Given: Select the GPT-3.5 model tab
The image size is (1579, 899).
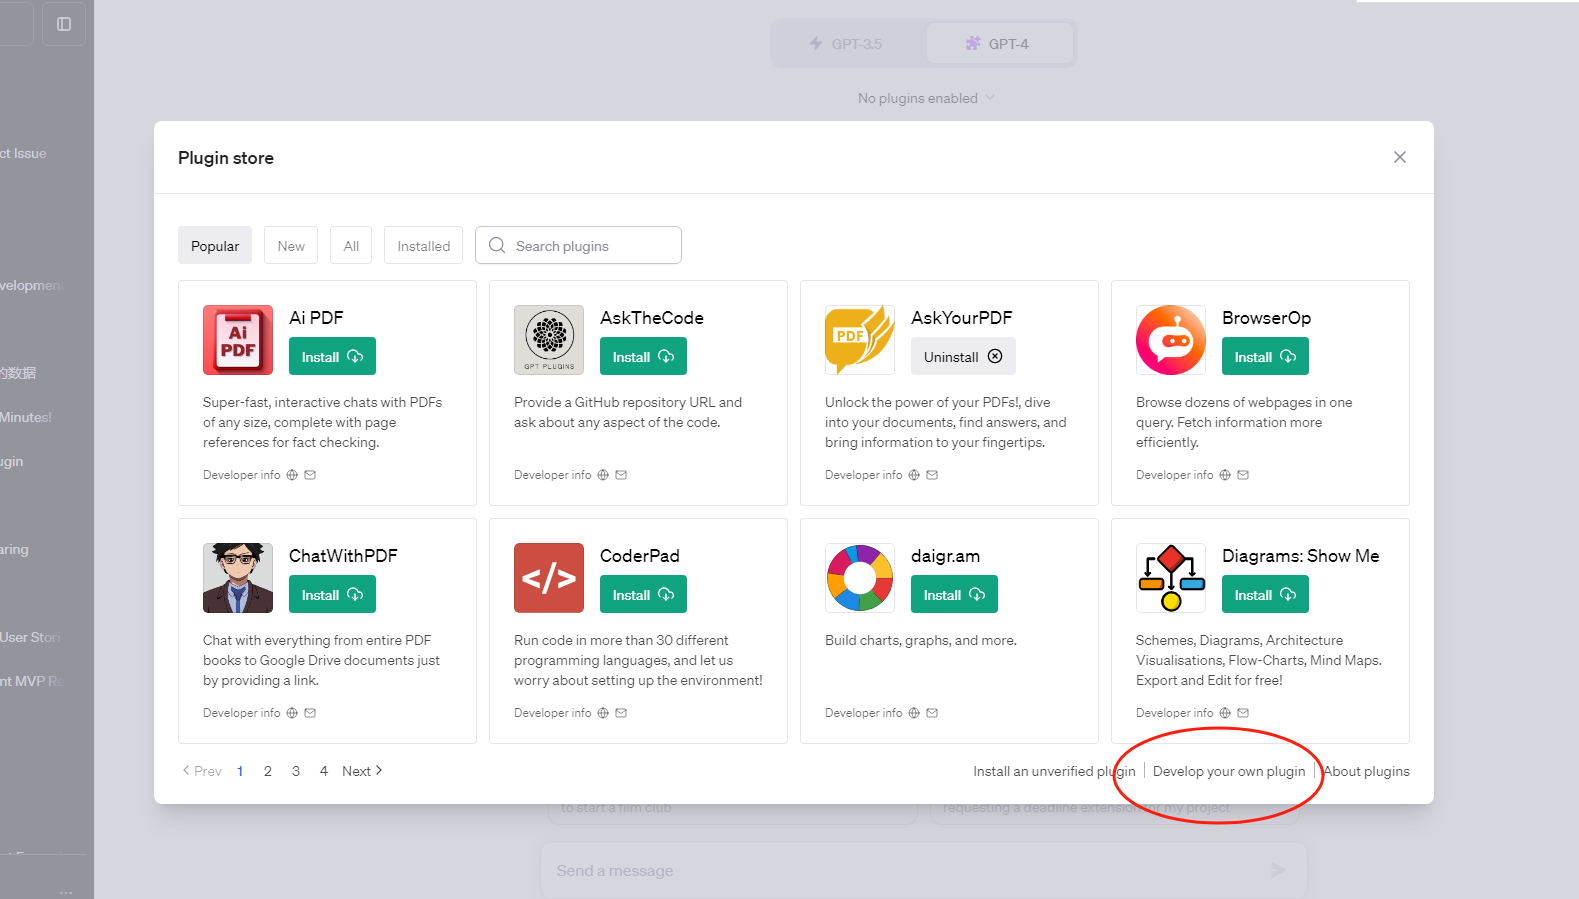Looking at the screenshot, I should click(x=847, y=44).
